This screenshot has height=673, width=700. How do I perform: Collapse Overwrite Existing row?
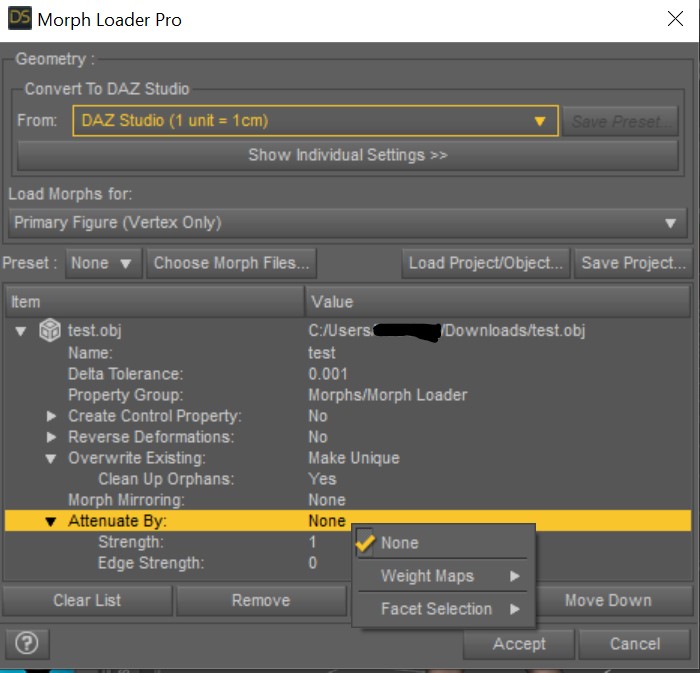51,458
